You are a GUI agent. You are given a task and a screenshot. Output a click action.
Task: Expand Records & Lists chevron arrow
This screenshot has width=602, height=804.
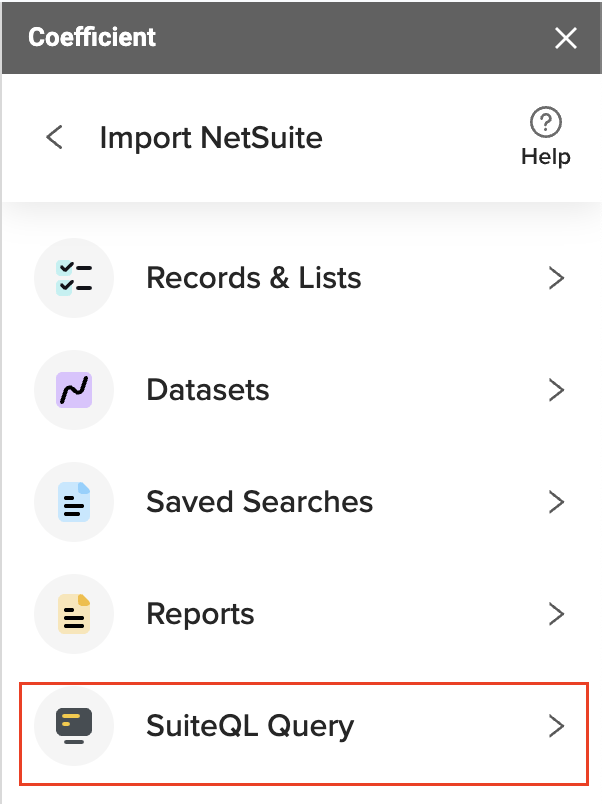click(x=556, y=278)
